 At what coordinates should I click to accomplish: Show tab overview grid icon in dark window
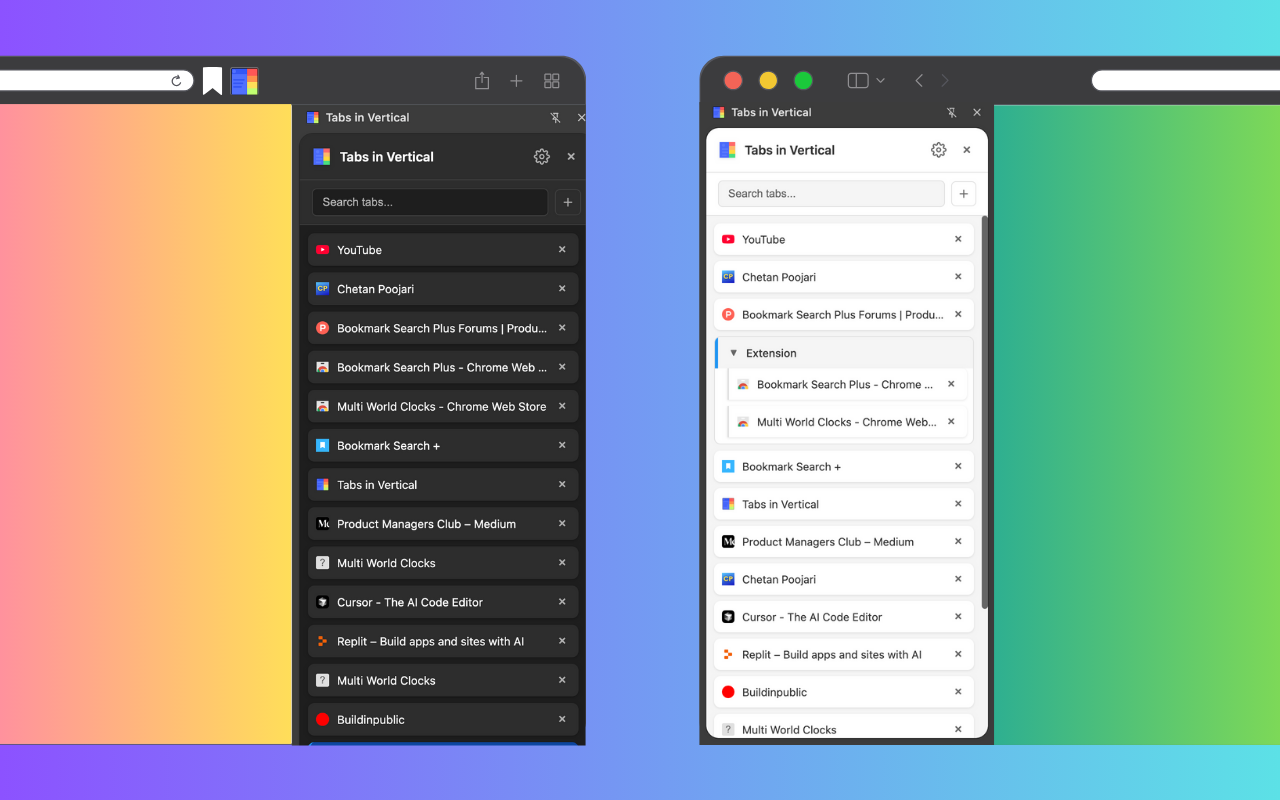(x=551, y=81)
